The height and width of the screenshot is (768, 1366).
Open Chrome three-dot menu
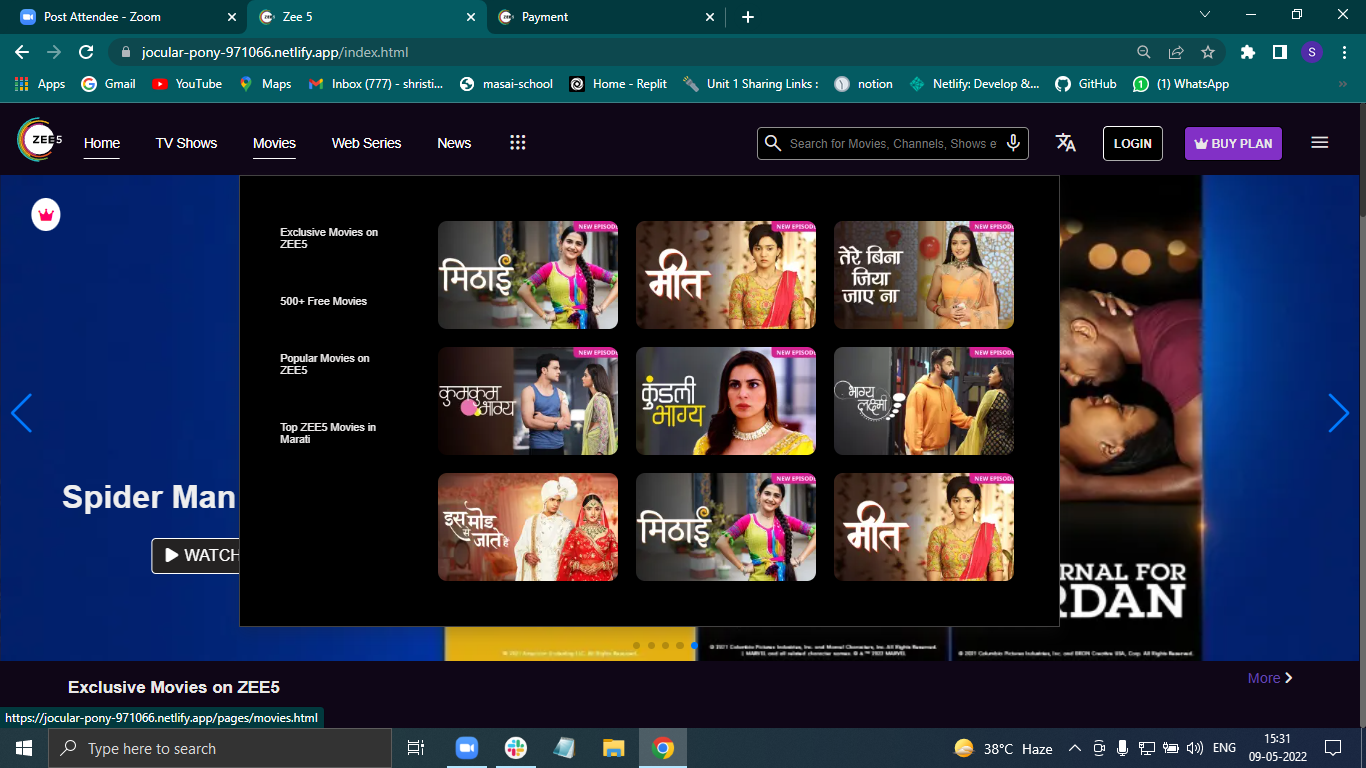click(1344, 52)
